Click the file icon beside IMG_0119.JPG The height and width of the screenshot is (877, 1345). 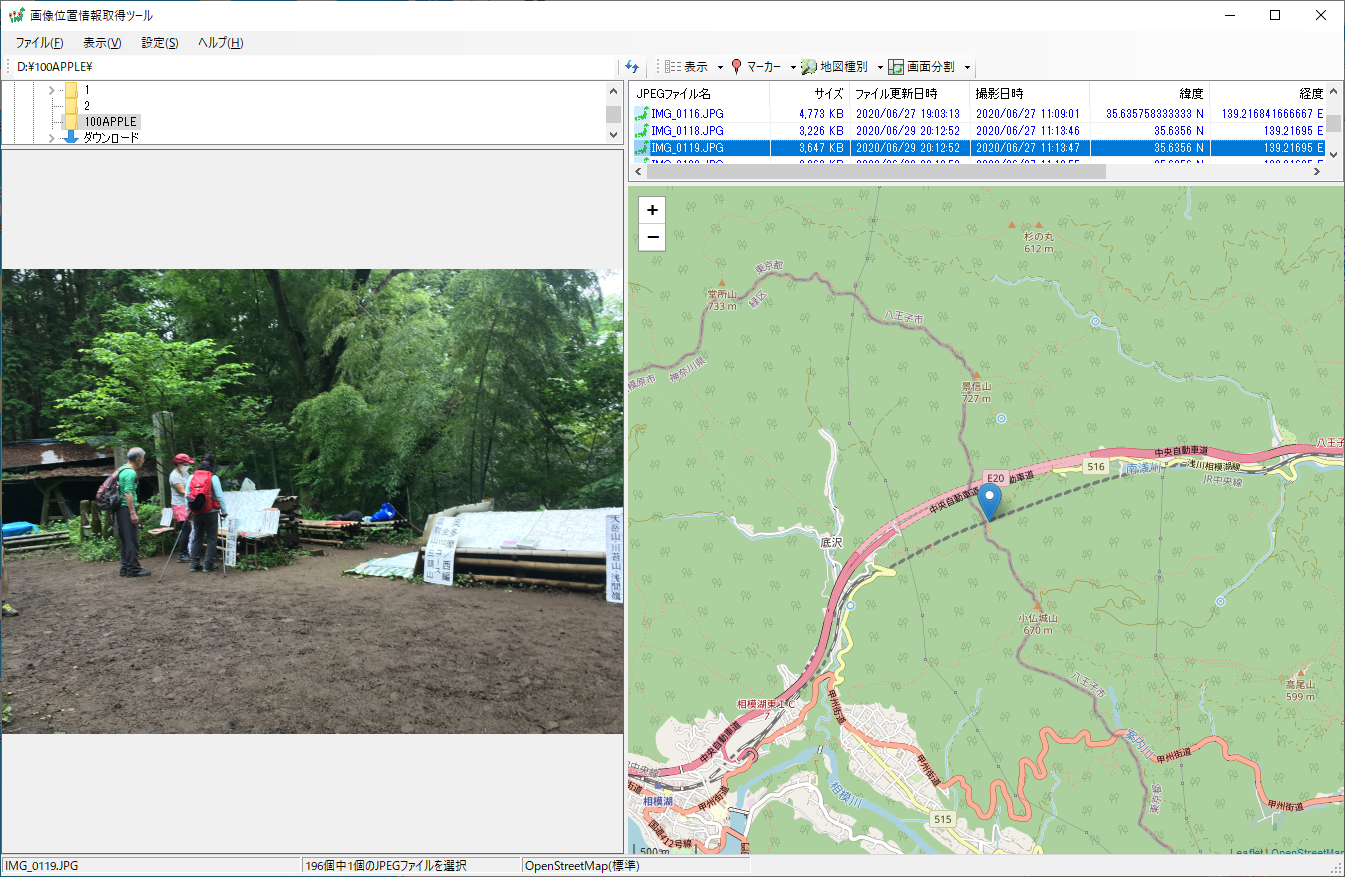[642, 148]
